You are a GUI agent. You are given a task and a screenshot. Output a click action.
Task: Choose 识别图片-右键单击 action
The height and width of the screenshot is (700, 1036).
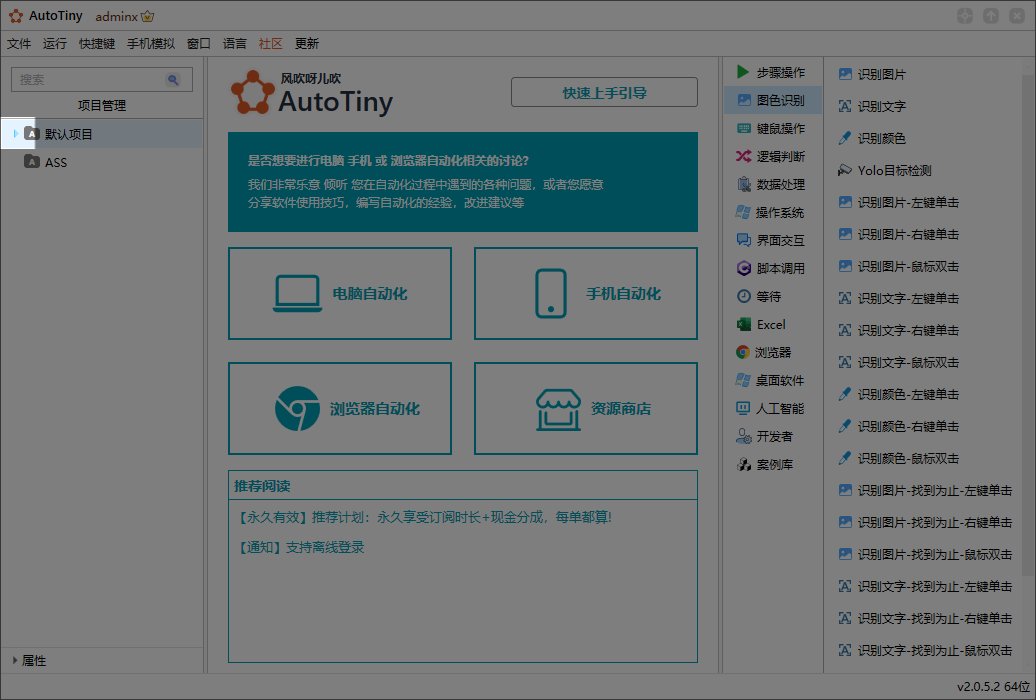point(899,234)
